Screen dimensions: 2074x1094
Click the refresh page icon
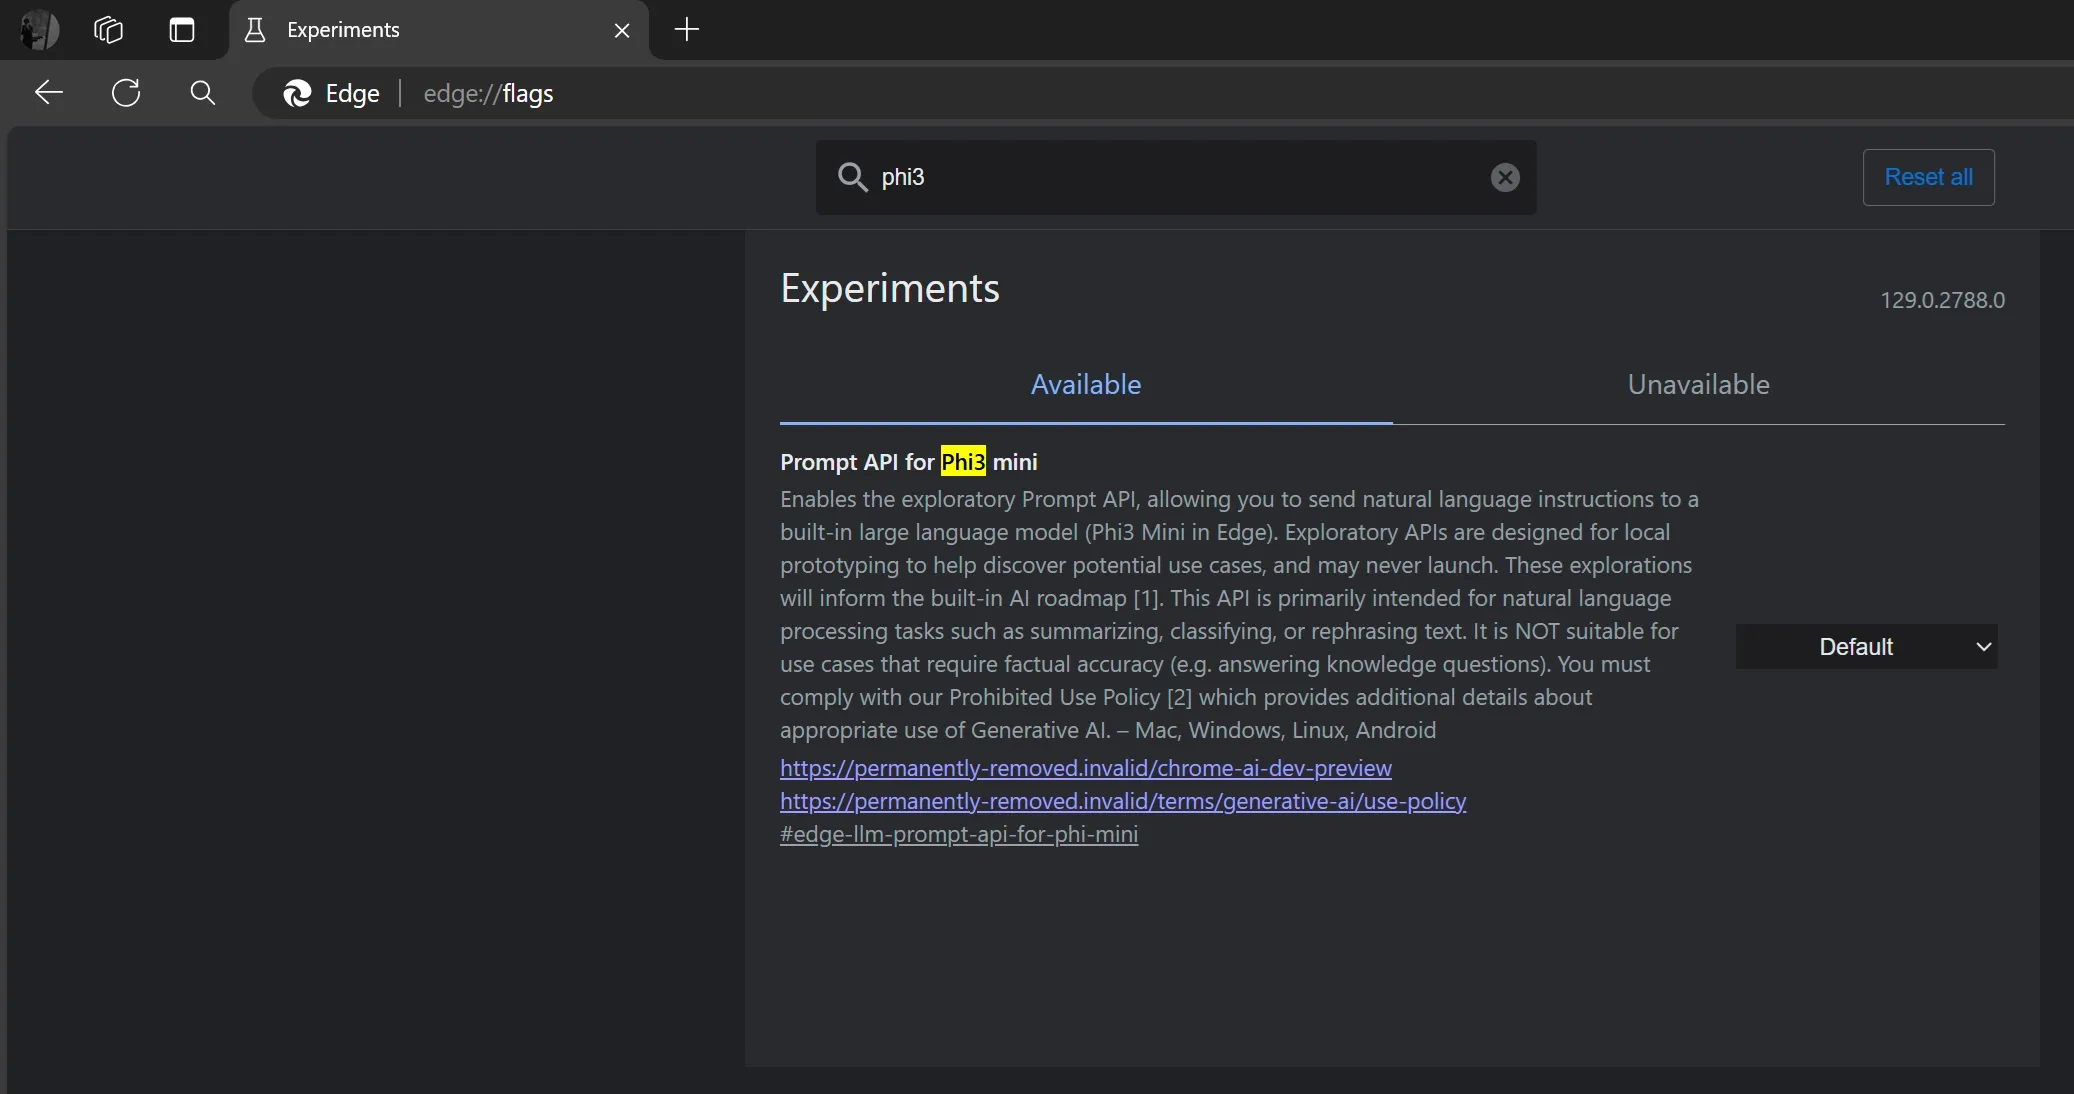pos(125,92)
